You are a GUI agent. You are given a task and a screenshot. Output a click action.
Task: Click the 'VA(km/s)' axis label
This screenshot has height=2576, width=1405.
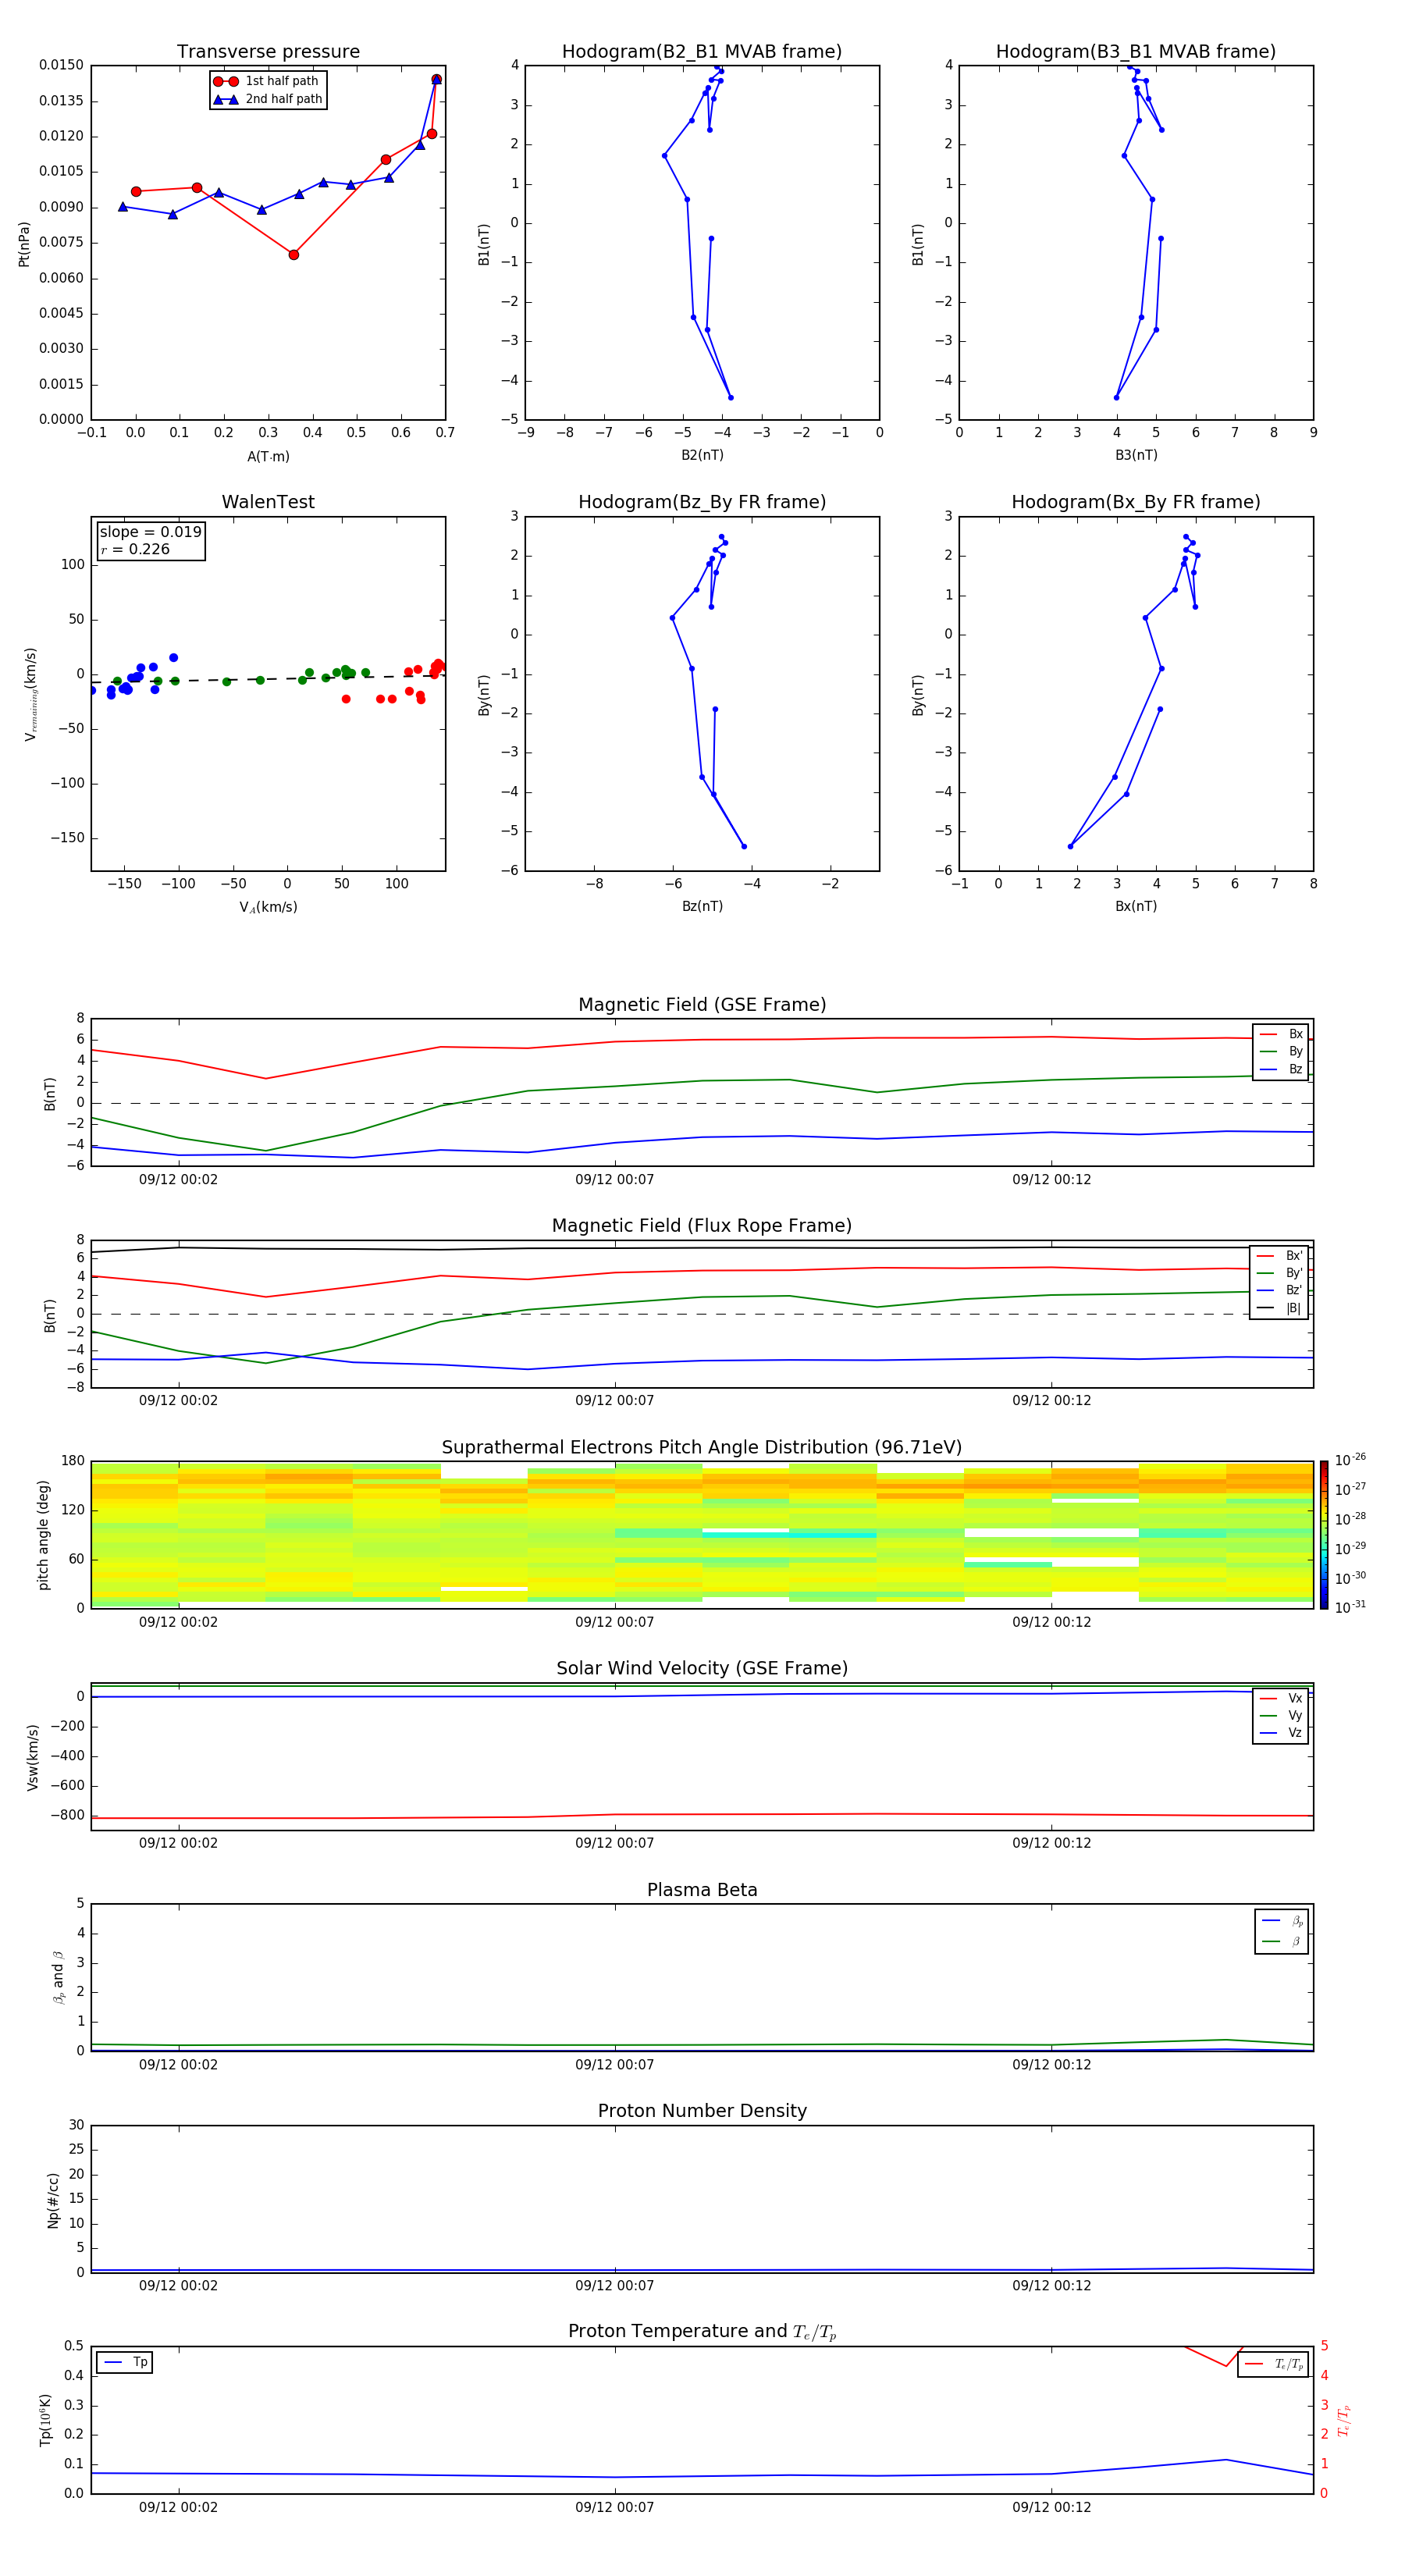[268, 908]
